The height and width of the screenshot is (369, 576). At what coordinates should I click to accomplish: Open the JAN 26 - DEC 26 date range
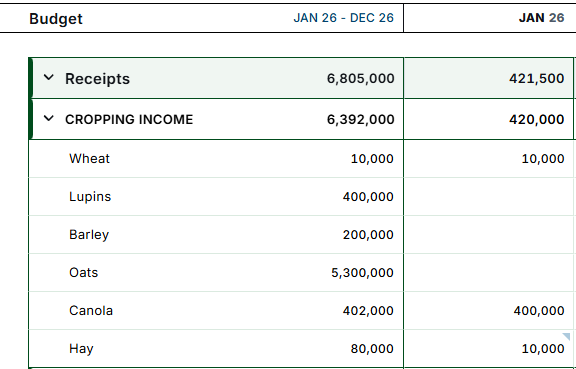point(343,18)
